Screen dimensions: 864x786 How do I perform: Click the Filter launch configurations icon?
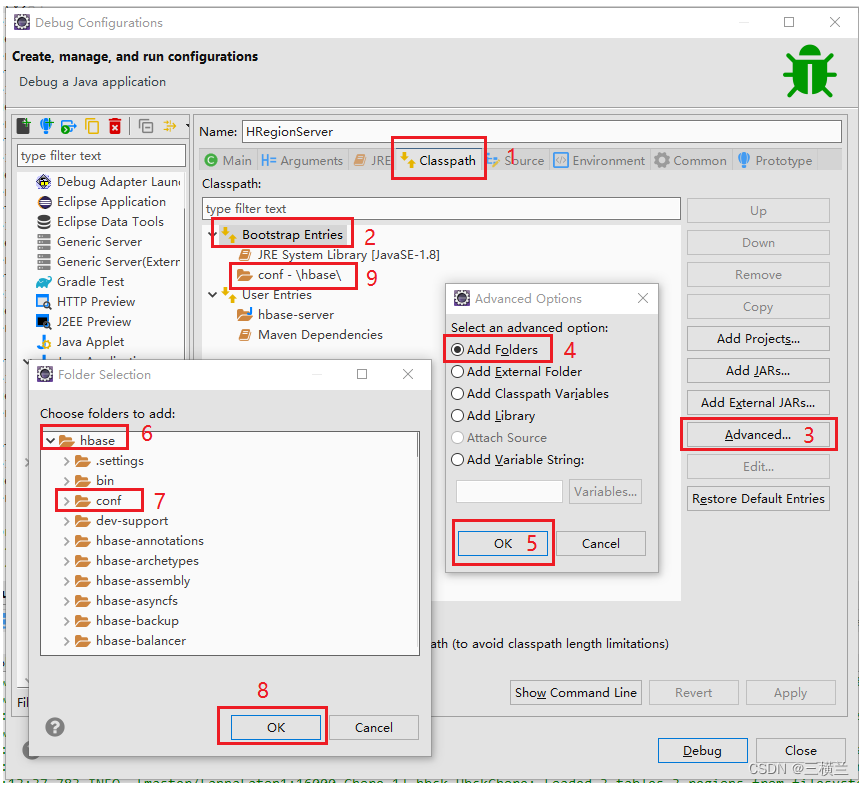(x=170, y=126)
